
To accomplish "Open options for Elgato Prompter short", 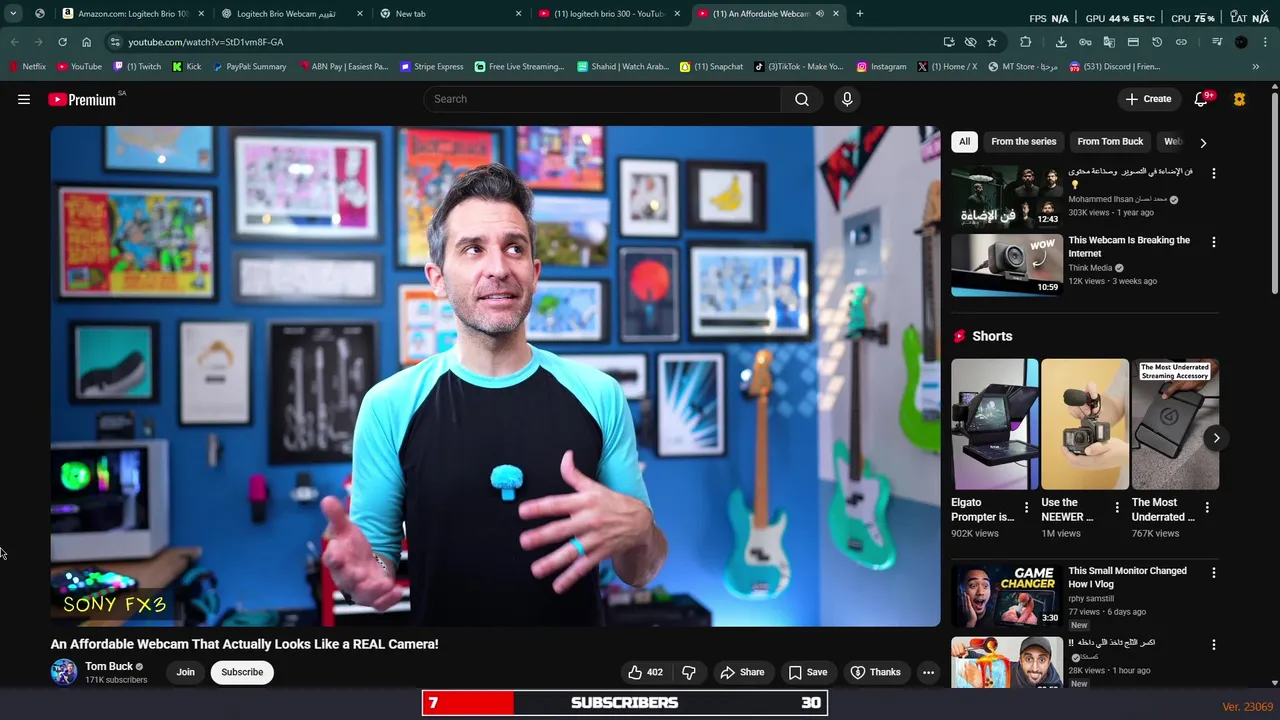I will pyautogui.click(x=1026, y=508).
